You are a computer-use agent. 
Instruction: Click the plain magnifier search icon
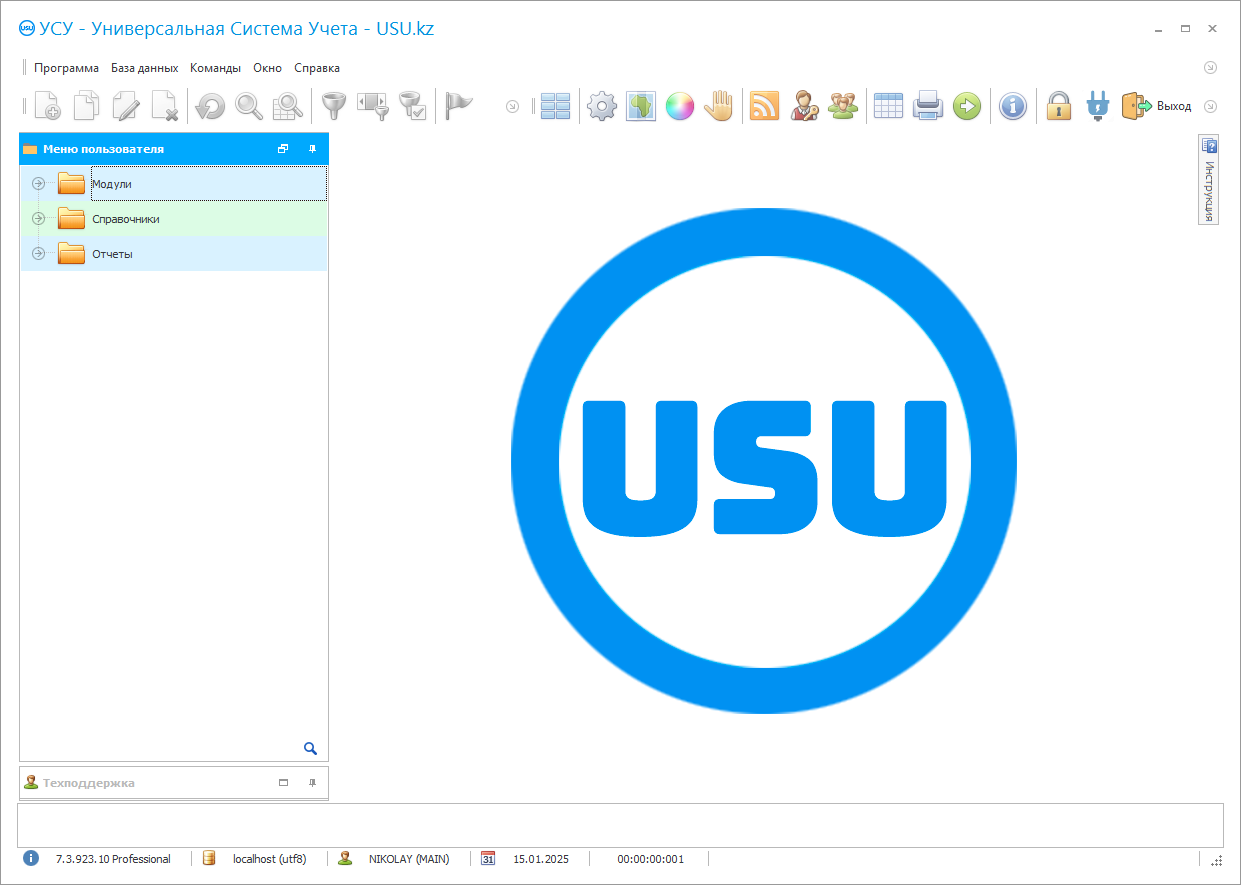pyautogui.click(x=249, y=106)
